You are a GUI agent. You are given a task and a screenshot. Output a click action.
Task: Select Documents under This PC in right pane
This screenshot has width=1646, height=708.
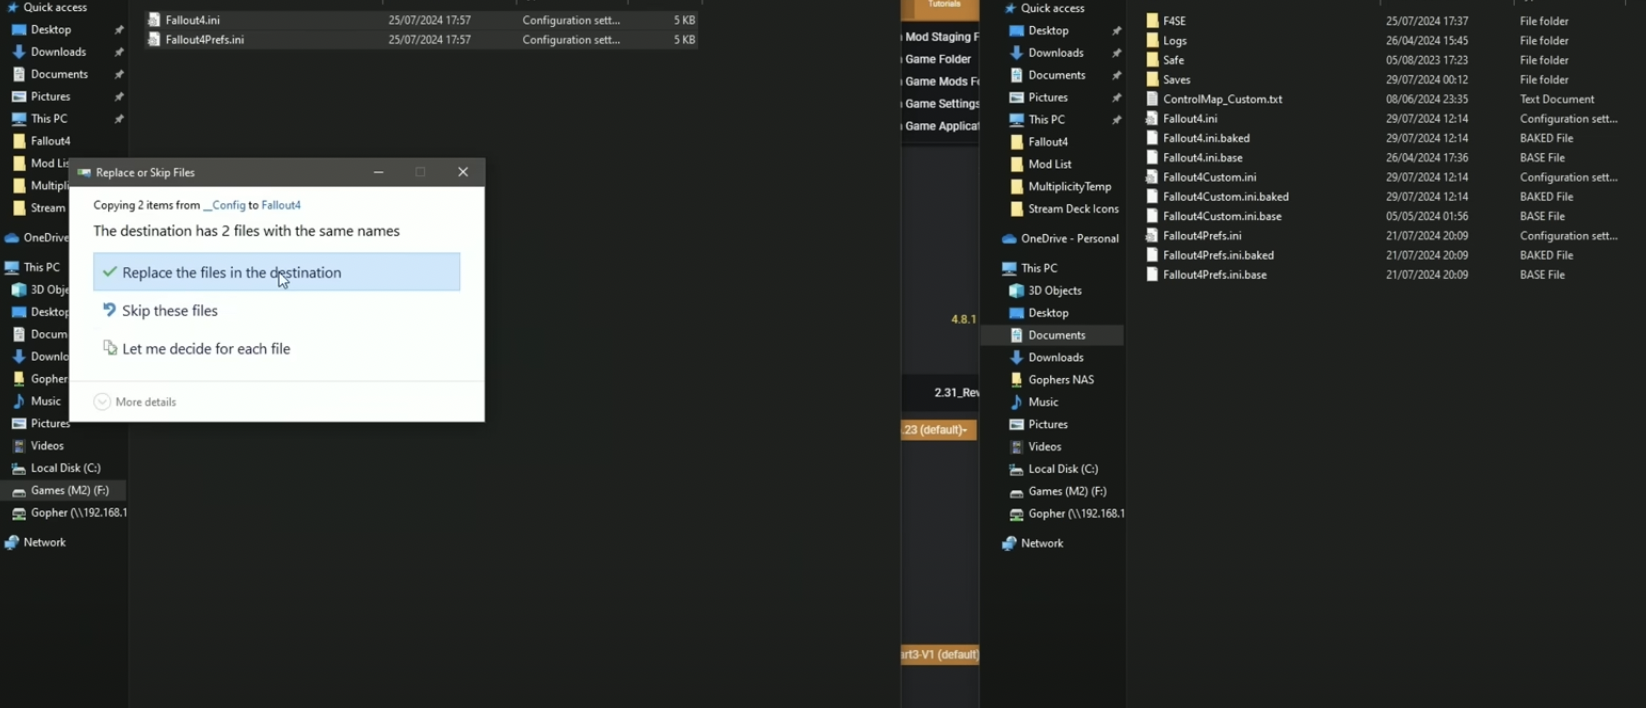[1056, 335]
